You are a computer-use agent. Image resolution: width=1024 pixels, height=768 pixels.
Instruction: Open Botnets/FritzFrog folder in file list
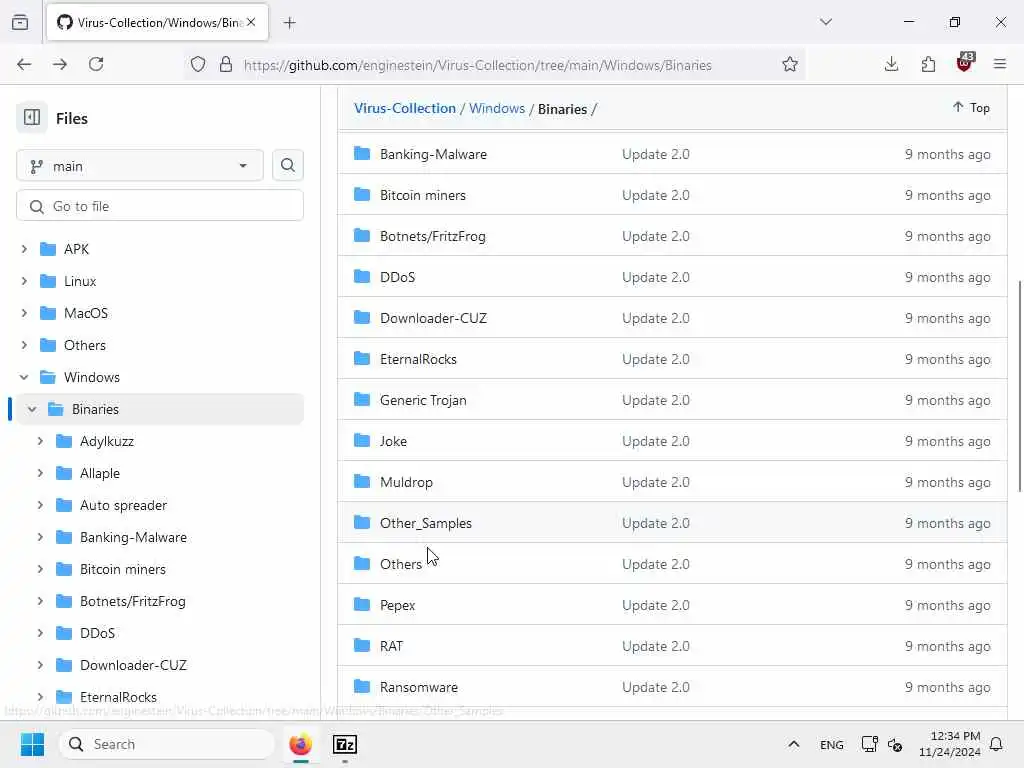click(x=432, y=236)
